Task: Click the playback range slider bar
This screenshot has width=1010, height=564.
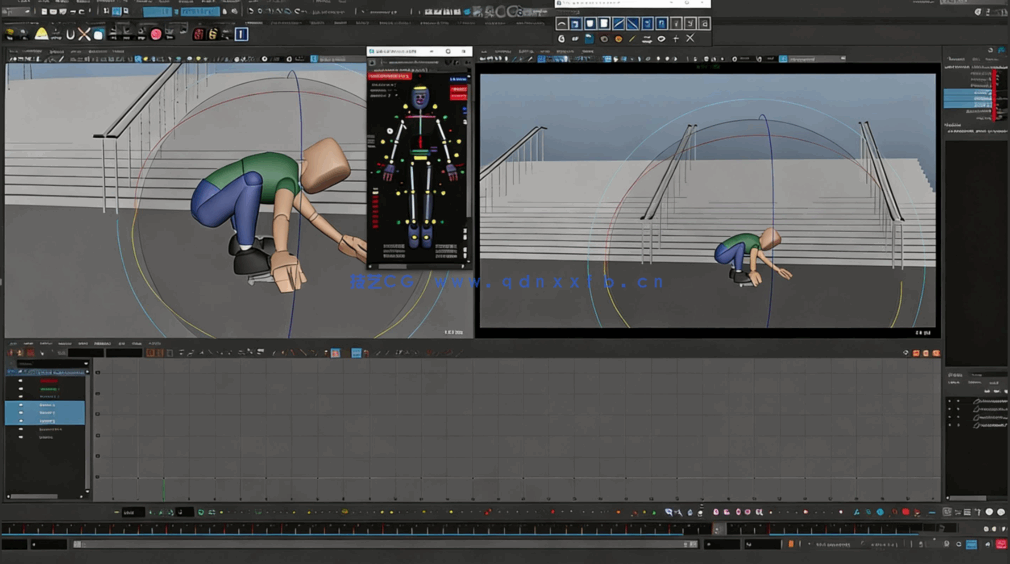Action: coord(385,545)
